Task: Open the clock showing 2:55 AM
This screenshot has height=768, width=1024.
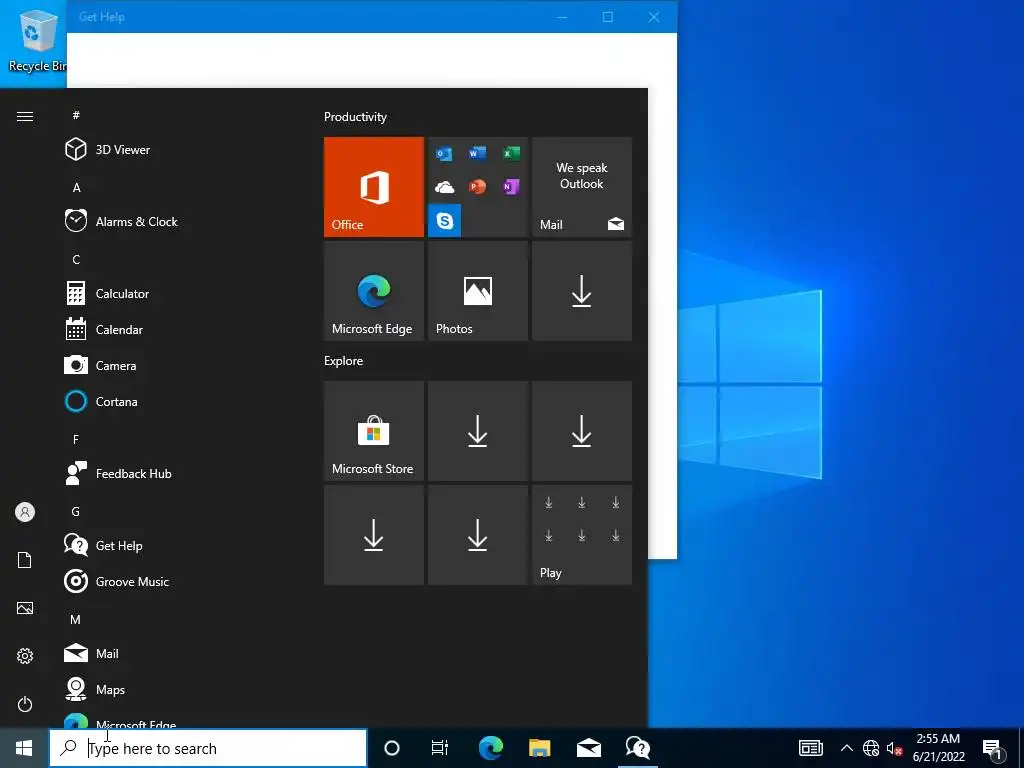Action: point(938,748)
